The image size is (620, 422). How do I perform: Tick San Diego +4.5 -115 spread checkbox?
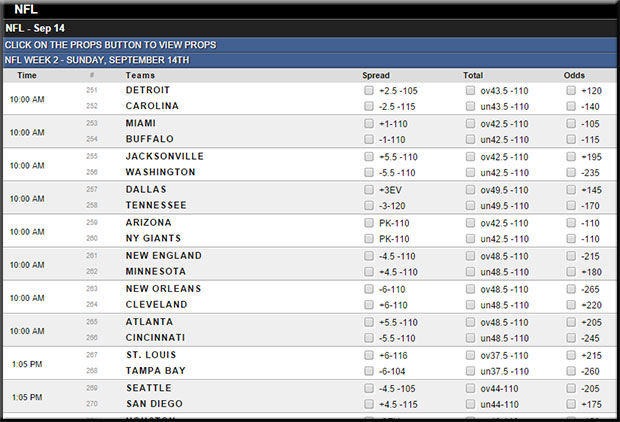[x=369, y=405]
